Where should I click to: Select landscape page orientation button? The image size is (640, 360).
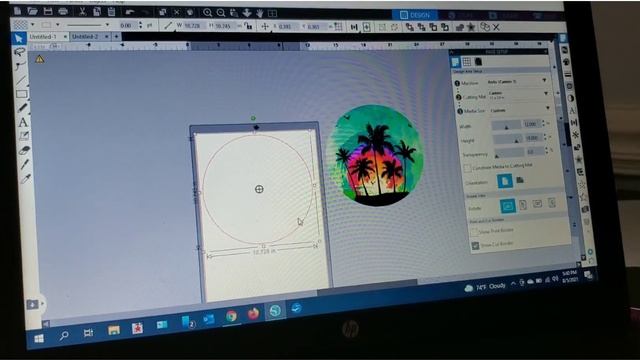(x=520, y=180)
